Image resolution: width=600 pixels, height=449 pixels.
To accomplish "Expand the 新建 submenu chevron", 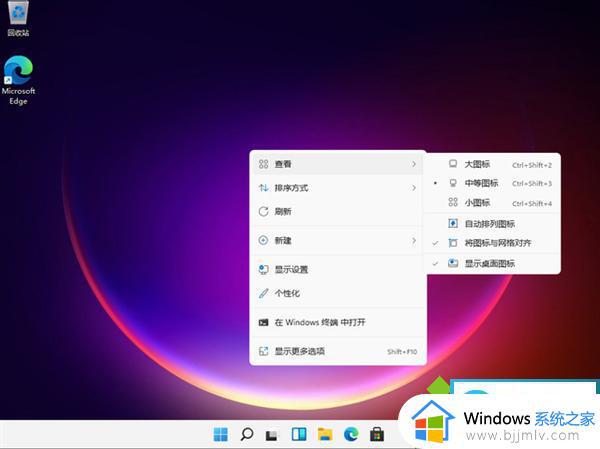I will coord(414,240).
